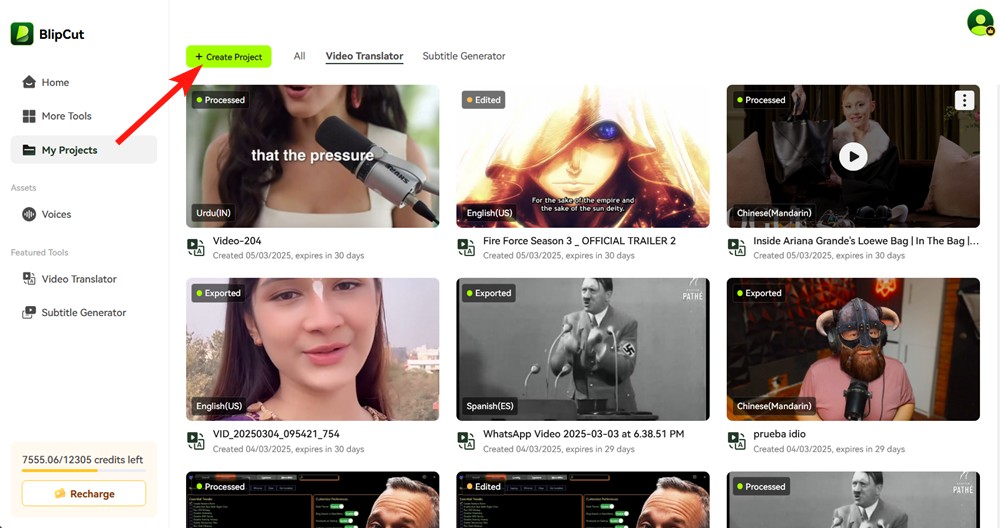The image size is (1000, 528).
Task: Click translator icon beside WhatsApp Video title
Action: click(466, 441)
